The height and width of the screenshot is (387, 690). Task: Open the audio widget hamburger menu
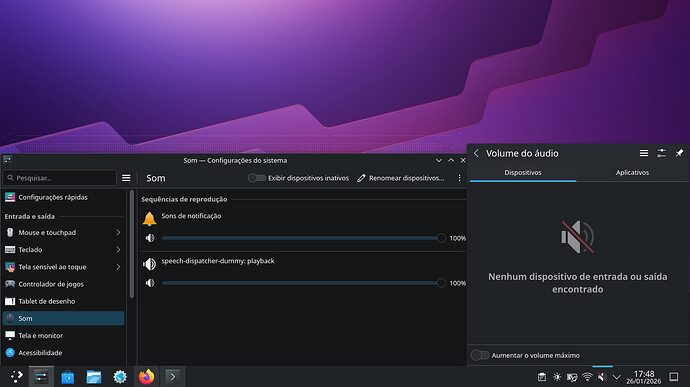point(644,153)
